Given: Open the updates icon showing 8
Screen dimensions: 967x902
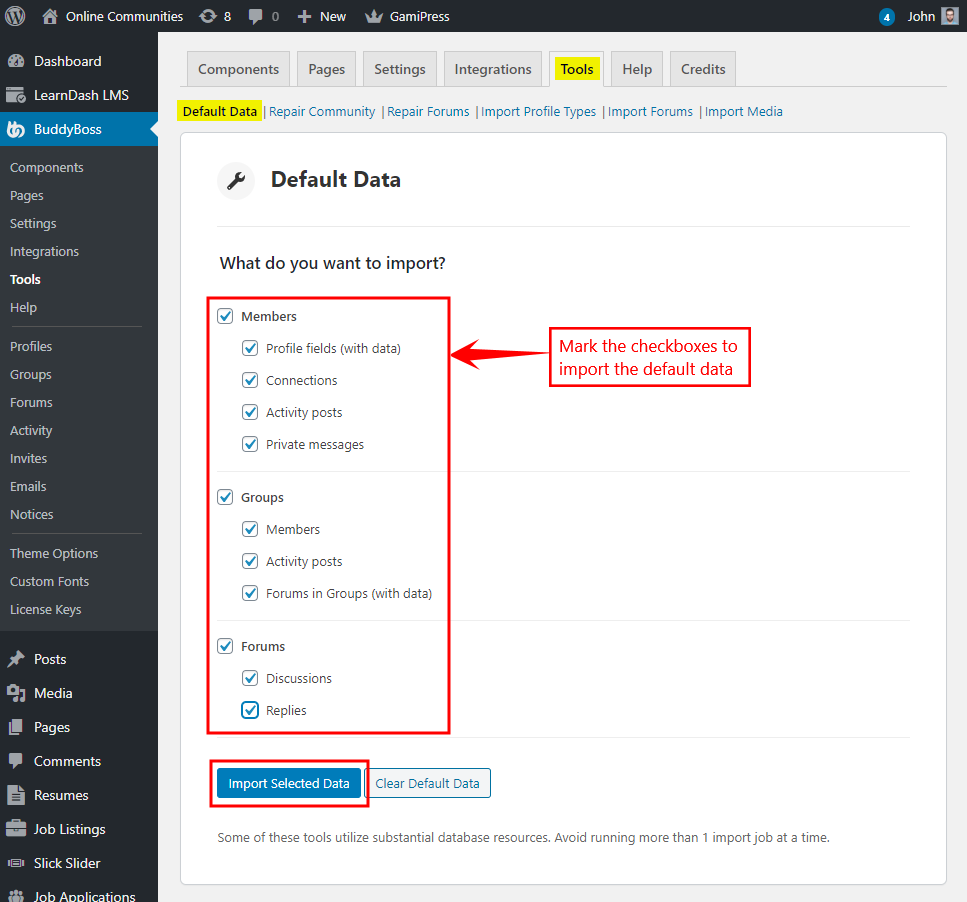Looking at the screenshot, I should point(207,16).
